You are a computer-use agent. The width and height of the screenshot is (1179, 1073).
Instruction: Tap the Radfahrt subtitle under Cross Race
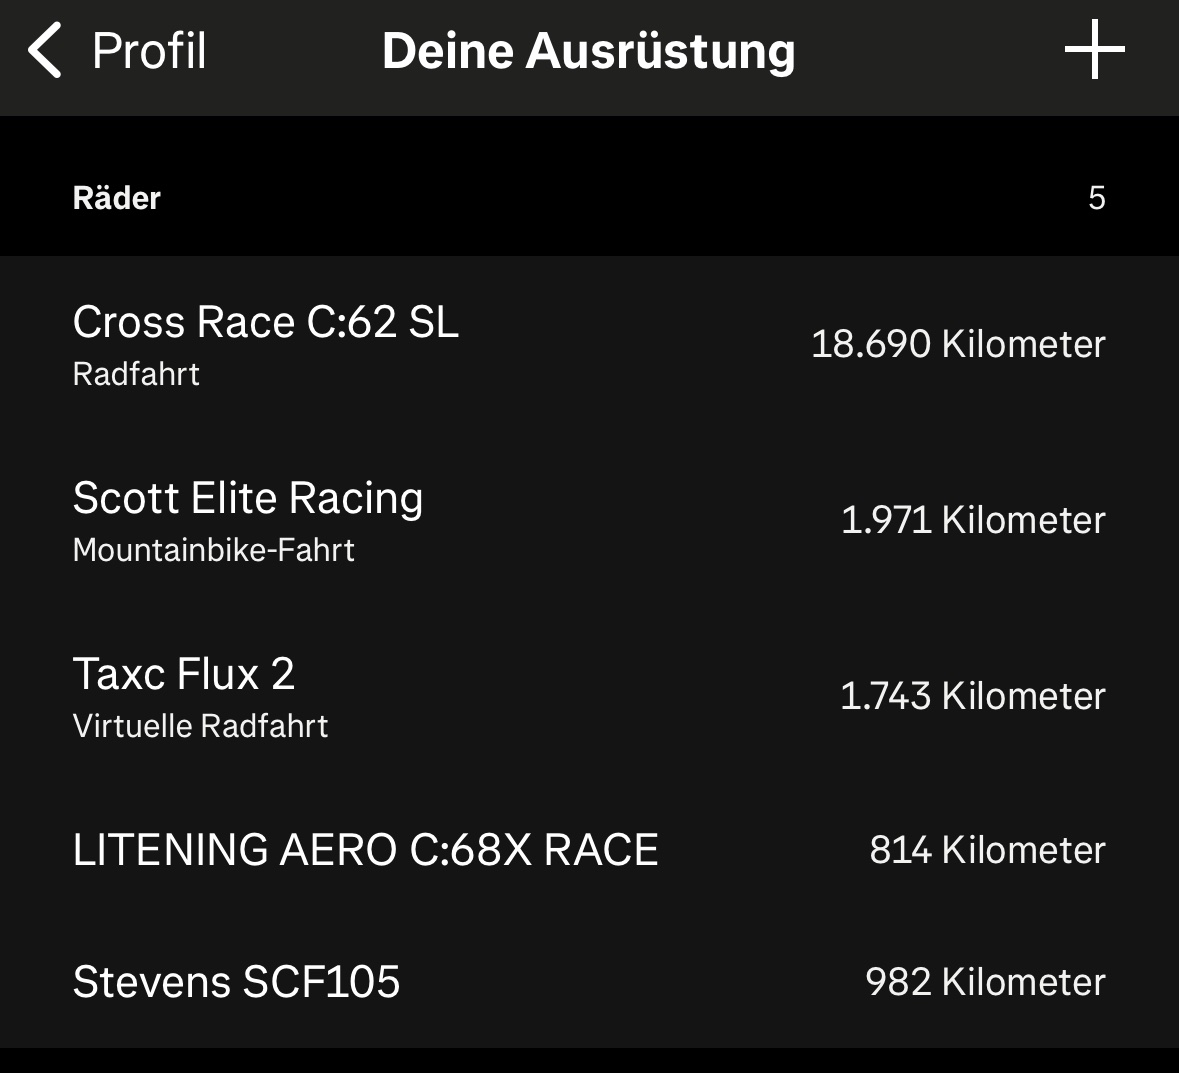(136, 375)
